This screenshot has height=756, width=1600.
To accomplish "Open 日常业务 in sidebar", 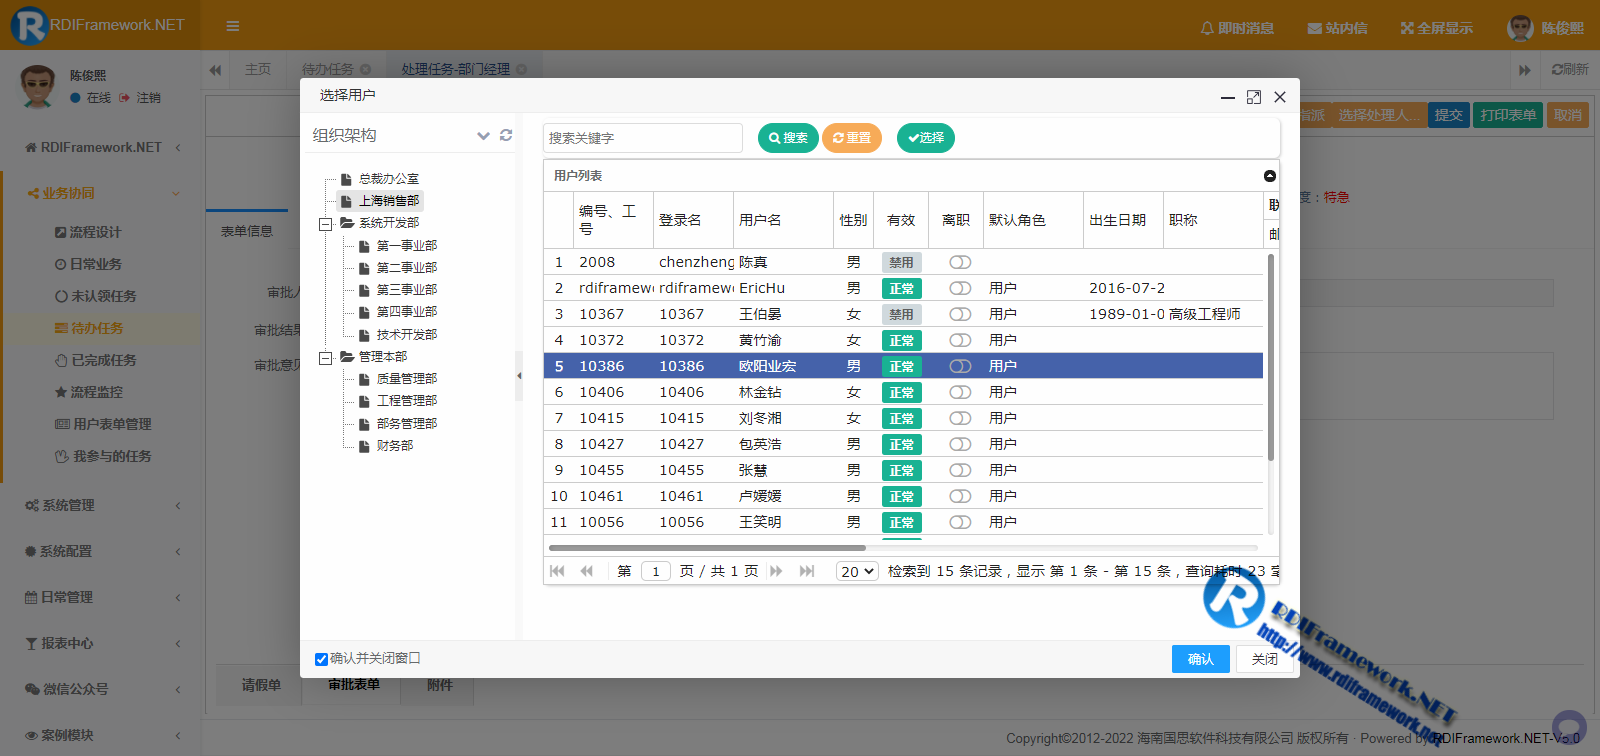I will click(x=88, y=264).
